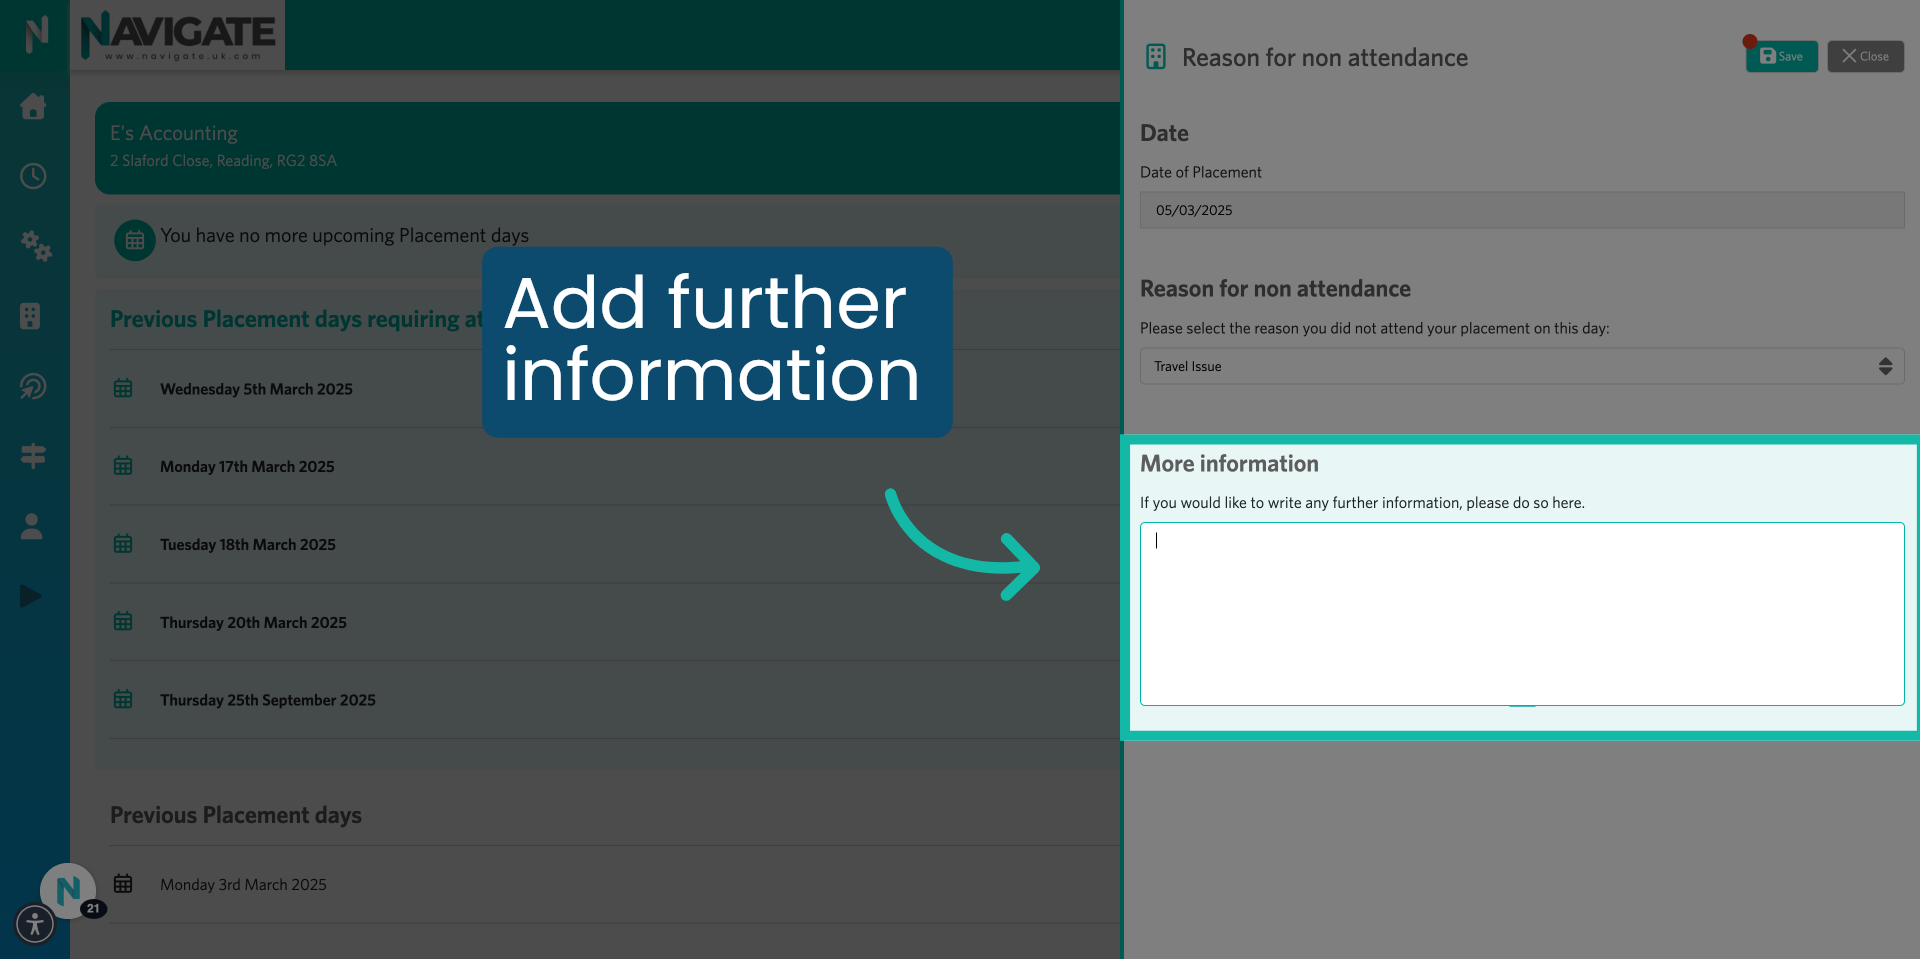This screenshot has height=959, width=1920.
Task: Open settings via the gears sidebar icon
Action: tap(35, 247)
